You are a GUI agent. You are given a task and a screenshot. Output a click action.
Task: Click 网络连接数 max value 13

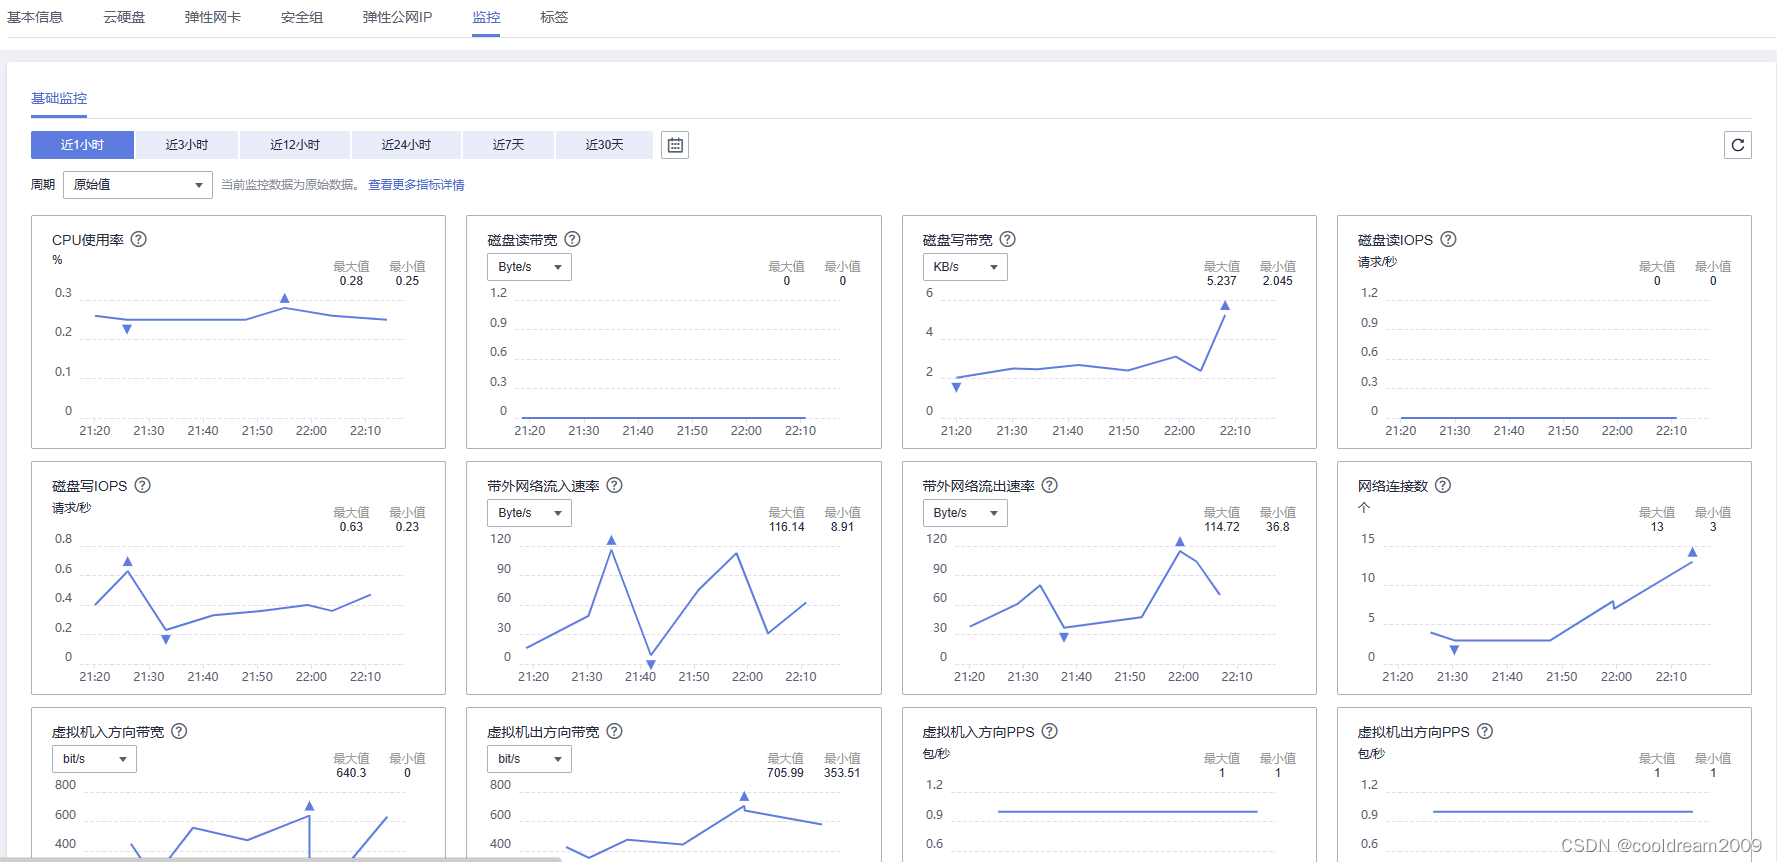pyautogui.click(x=1657, y=527)
